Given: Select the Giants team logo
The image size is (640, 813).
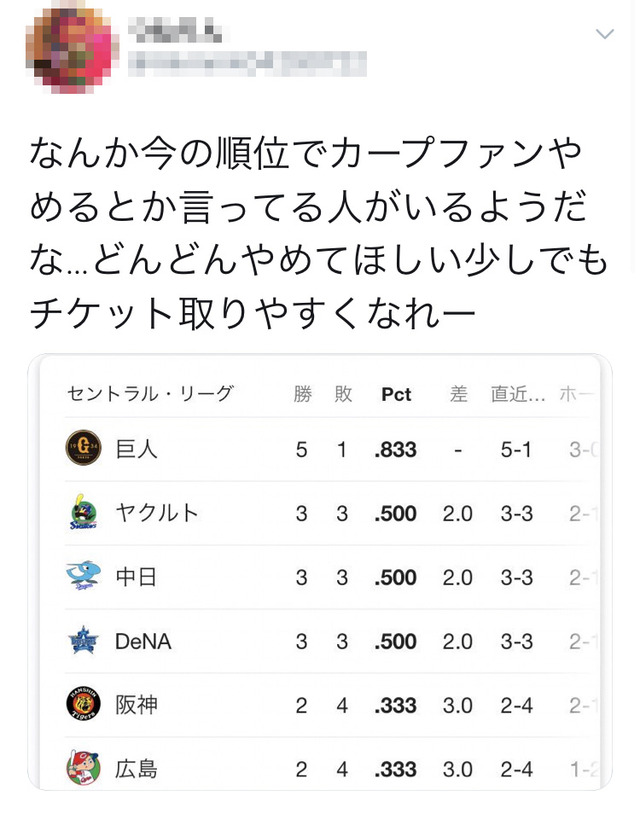Looking at the screenshot, I should pyautogui.click(x=84, y=448).
